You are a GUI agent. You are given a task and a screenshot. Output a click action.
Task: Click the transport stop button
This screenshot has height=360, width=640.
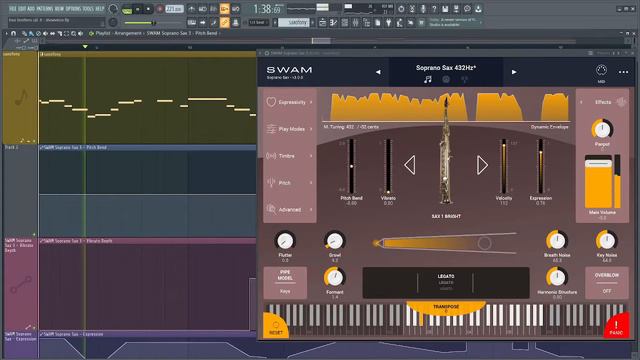pyautogui.click(x=148, y=9)
